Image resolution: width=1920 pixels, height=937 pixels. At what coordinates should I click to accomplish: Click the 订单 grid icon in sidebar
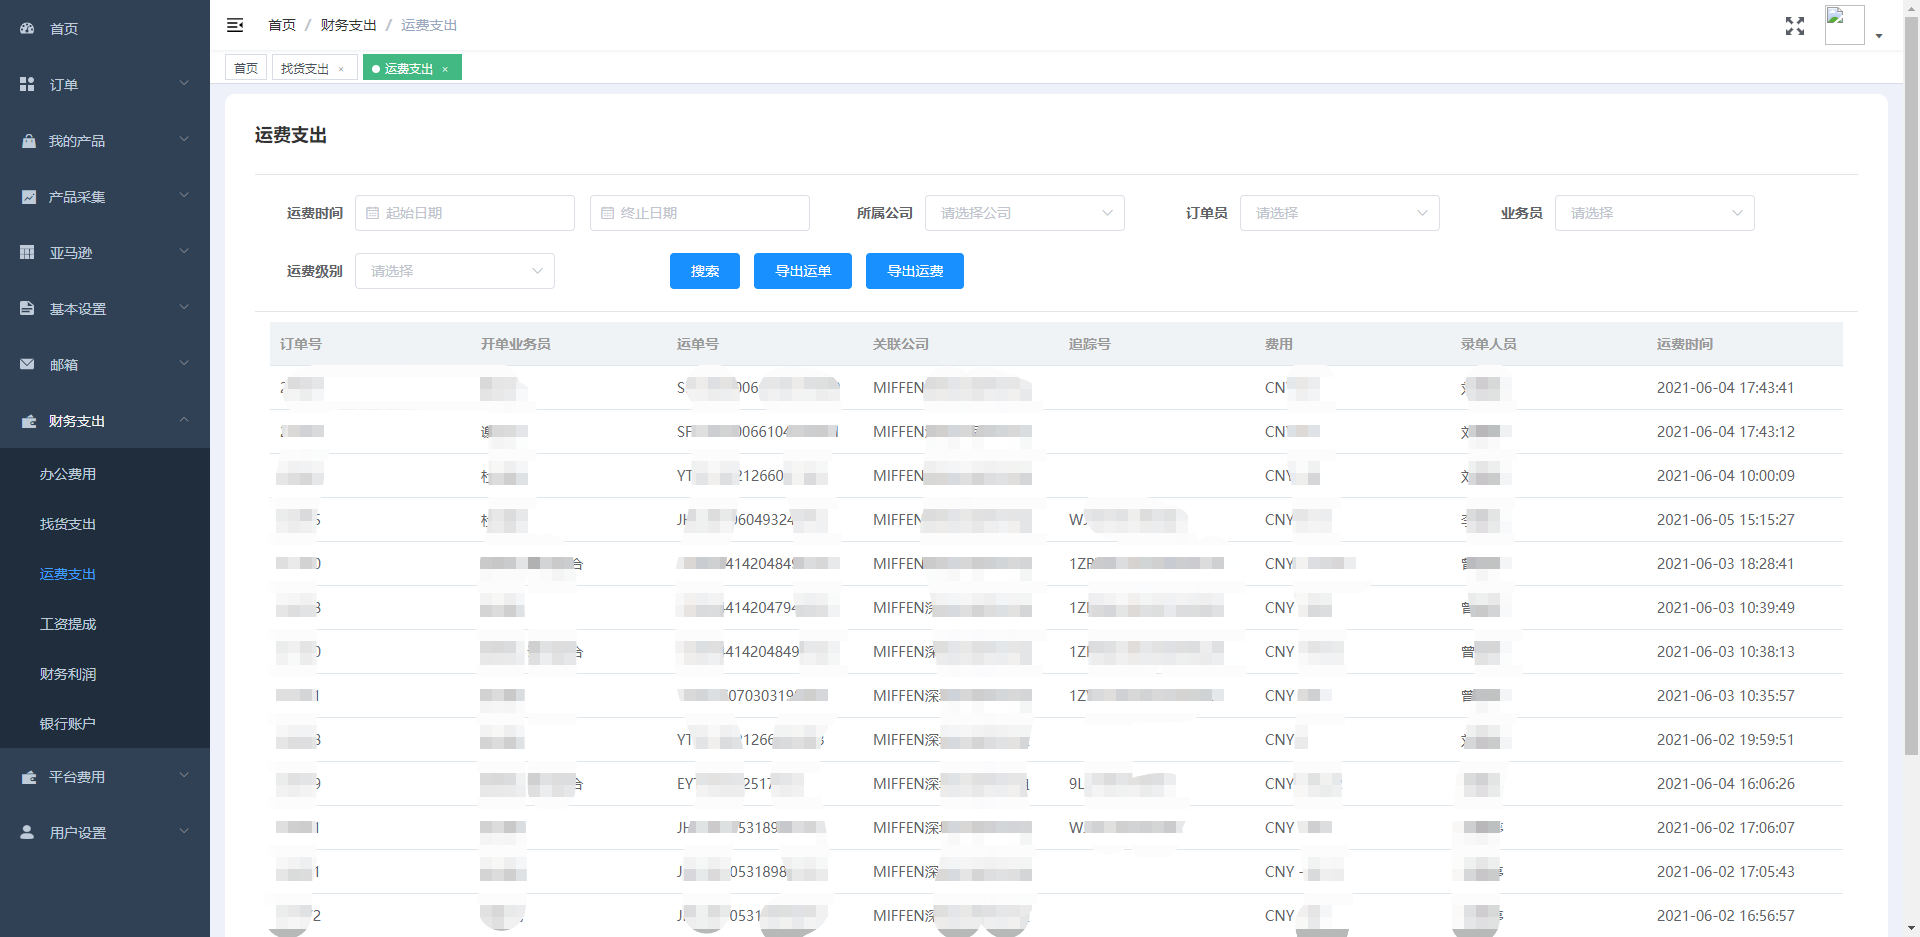(x=28, y=85)
